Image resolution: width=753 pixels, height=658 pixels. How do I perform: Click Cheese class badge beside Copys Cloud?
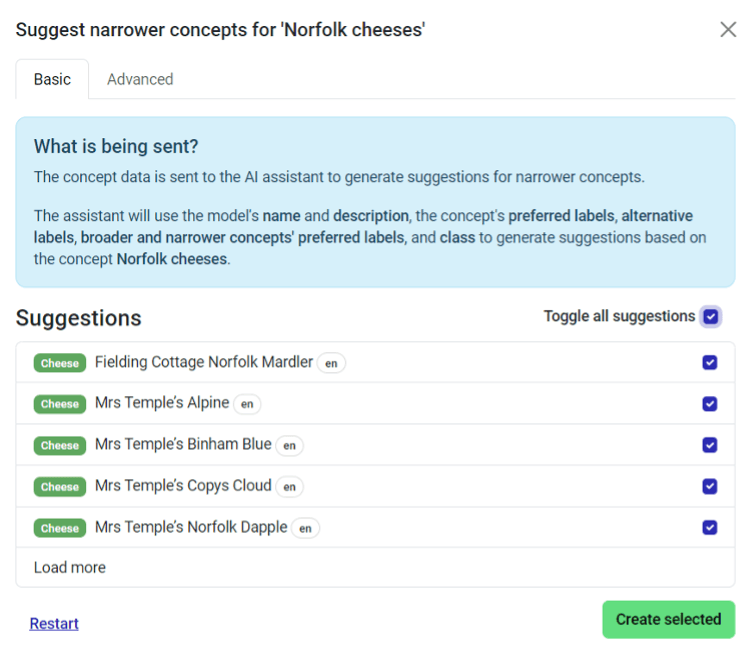point(60,487)
